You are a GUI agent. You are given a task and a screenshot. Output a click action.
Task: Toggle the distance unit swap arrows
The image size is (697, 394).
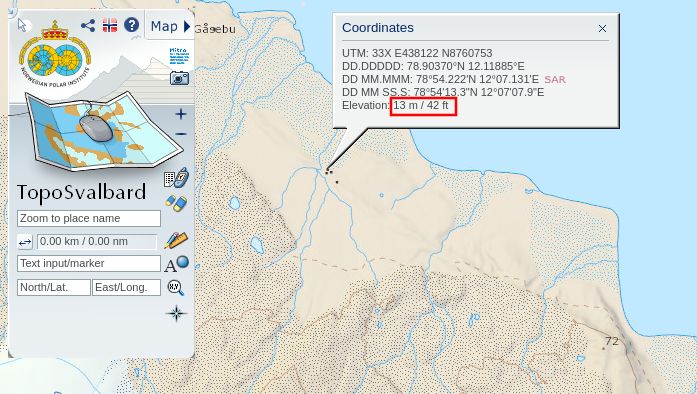coord(25,242)
